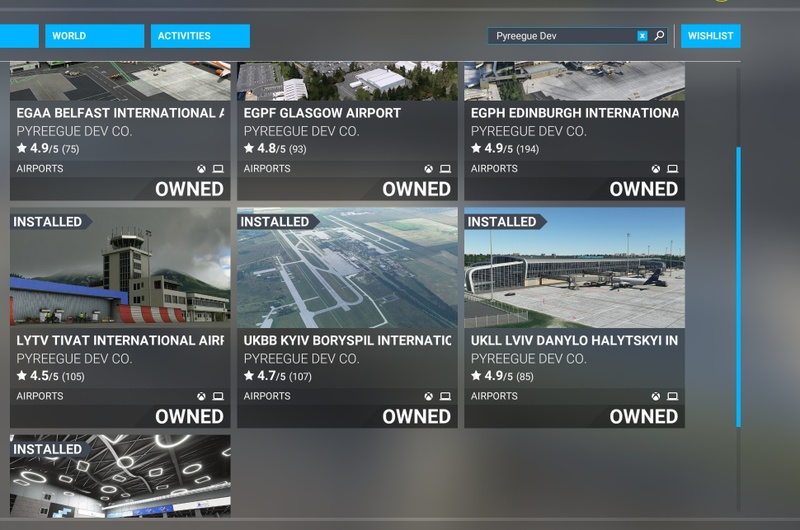Open the World tab
Viewport: 800px width, 530px height.
coord(94,36)
